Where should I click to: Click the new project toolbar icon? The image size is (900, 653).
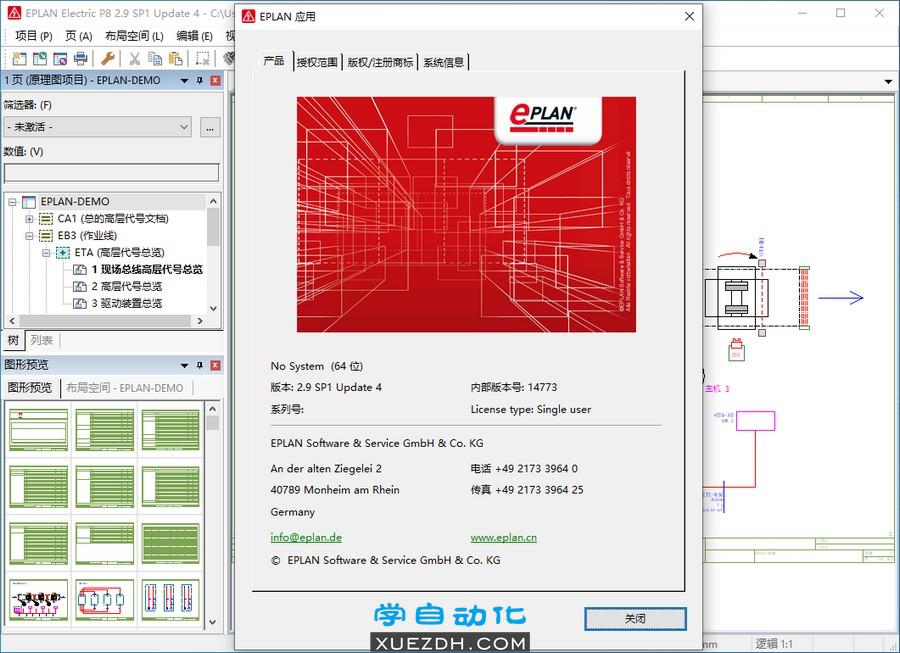[19, 58]
